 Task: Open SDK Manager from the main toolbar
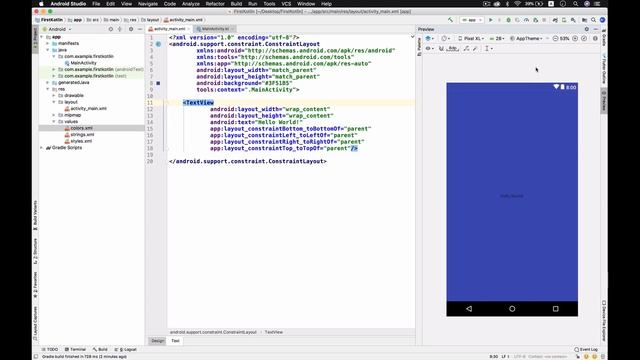coord(573,20)
